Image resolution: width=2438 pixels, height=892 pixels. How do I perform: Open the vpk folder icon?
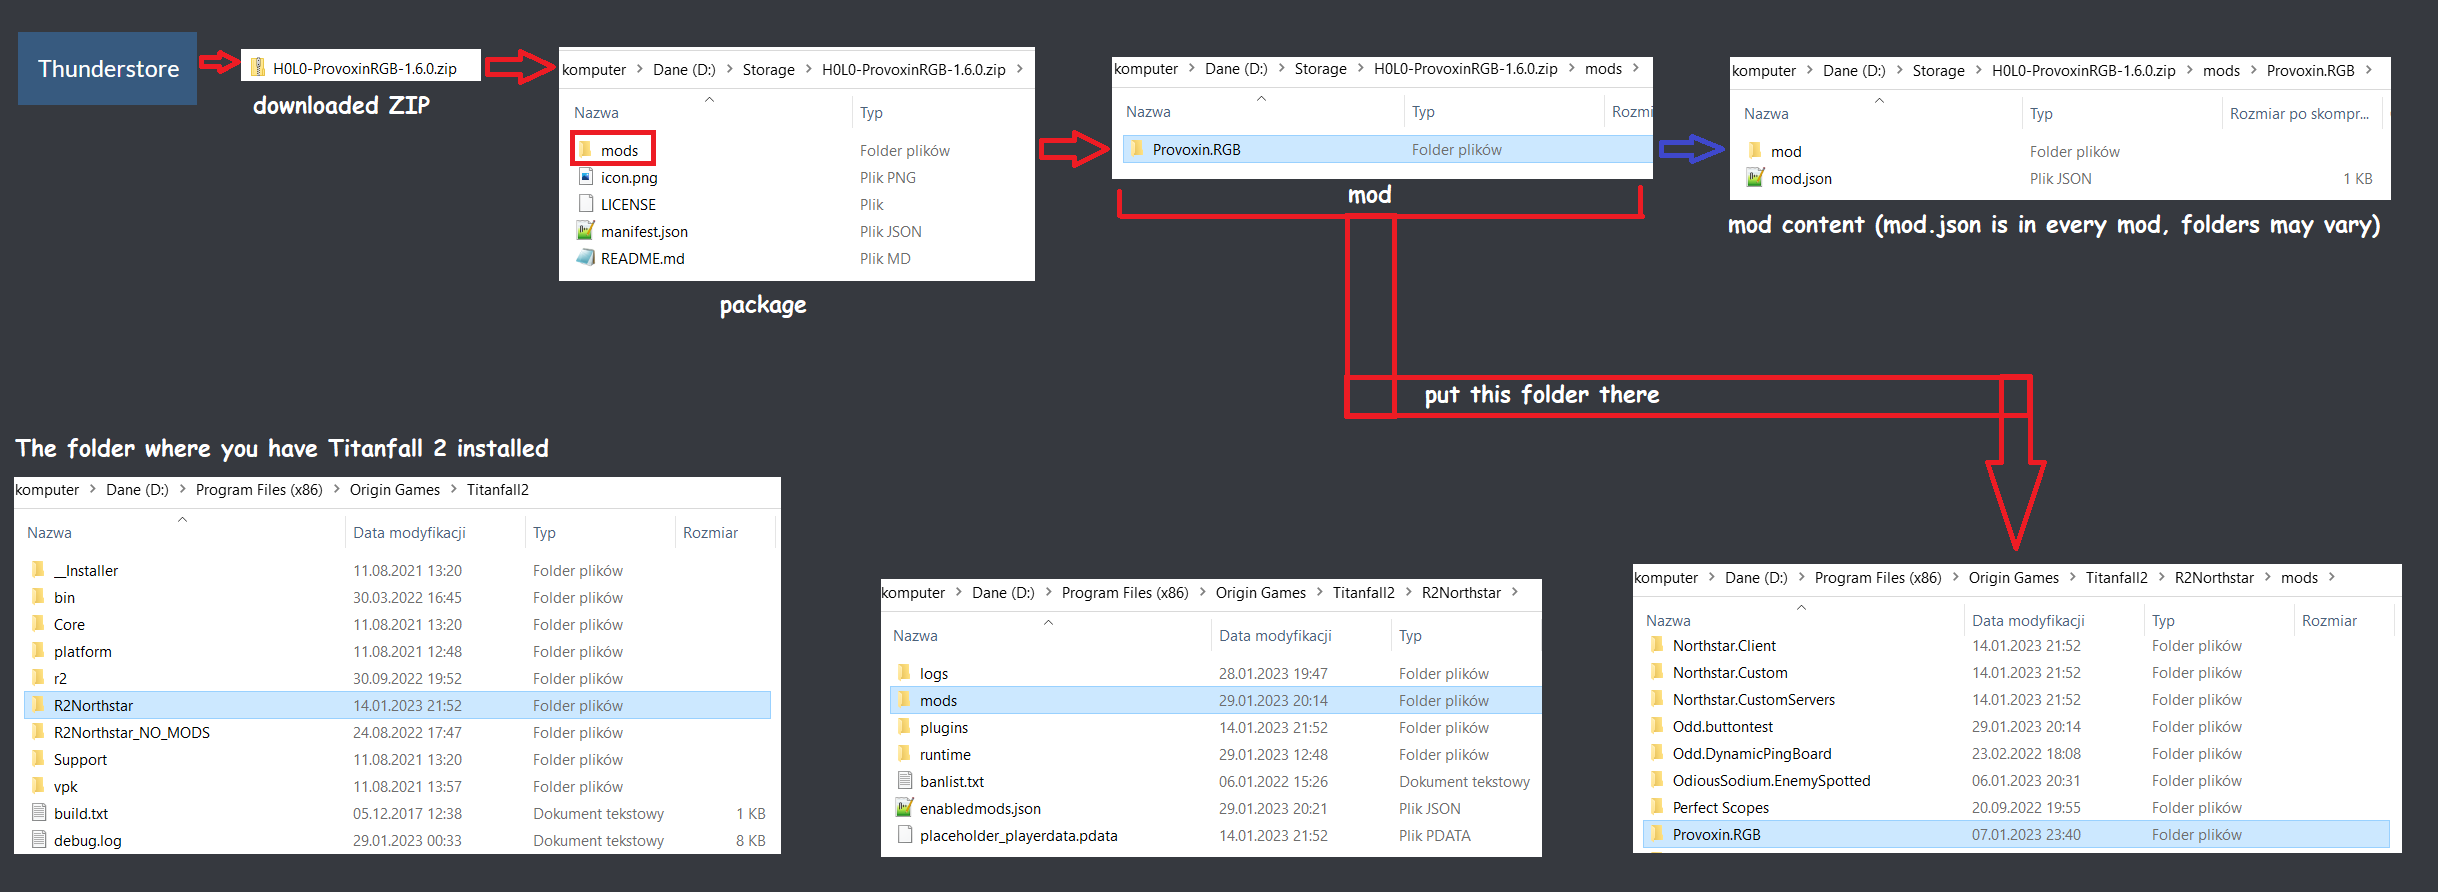(38, 785)
